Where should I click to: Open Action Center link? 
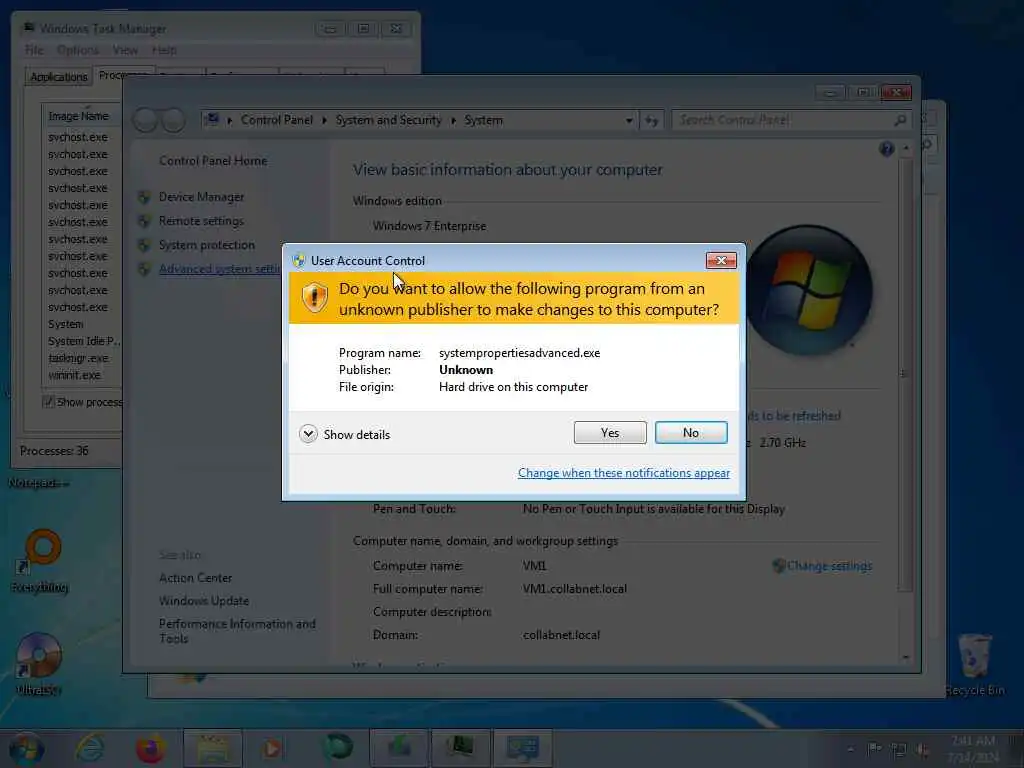(195, 578)
